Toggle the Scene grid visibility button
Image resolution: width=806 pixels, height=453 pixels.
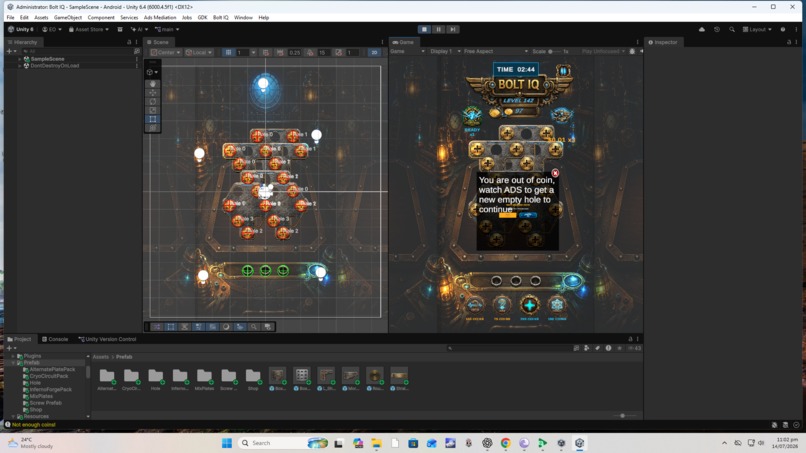click(x=228, y=52)
